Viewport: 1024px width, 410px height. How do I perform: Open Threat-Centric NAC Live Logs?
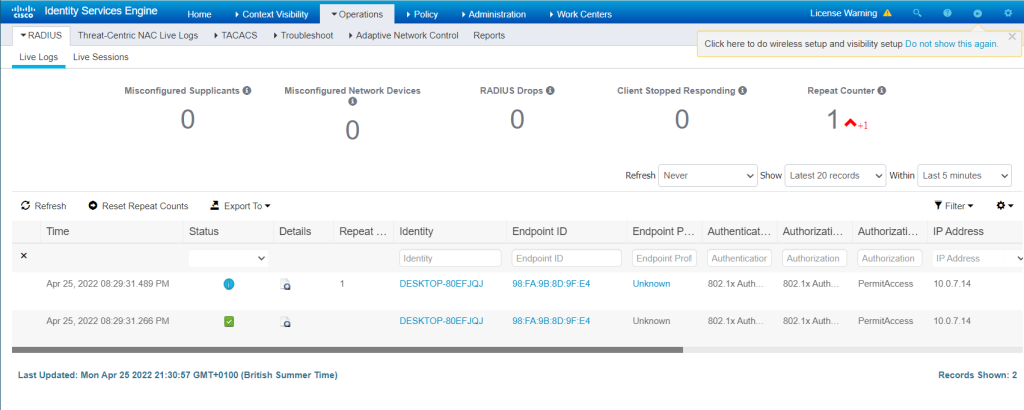point(138,35)
